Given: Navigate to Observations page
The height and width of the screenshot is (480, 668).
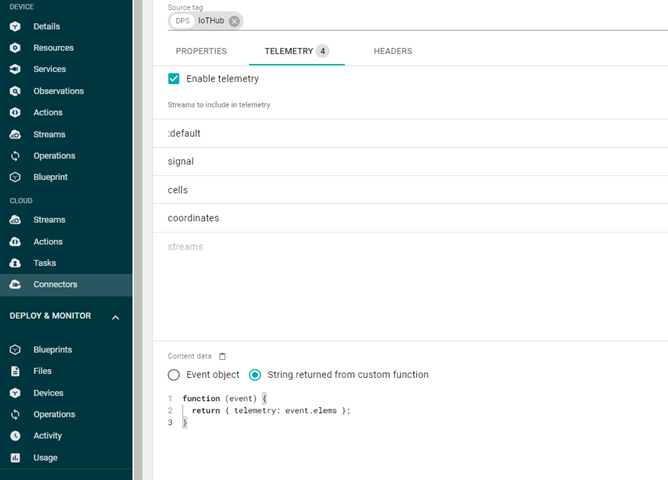Looking at the screenshot, I should (x=59, y=91).
